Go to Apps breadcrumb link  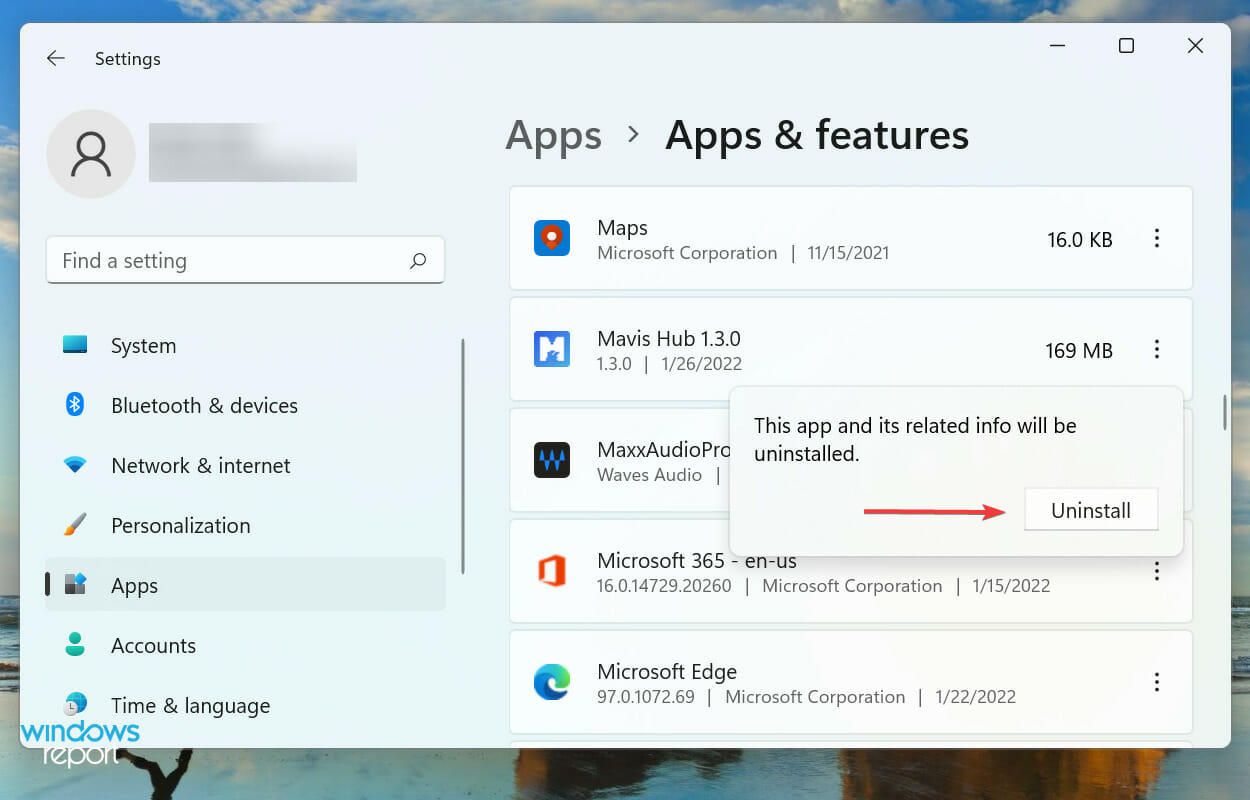coord(553,136)
